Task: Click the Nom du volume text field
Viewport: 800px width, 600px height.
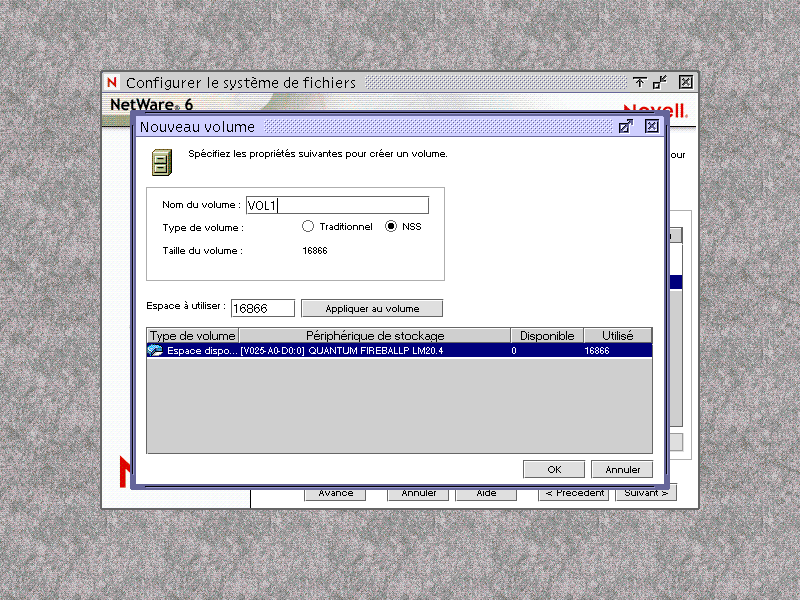Action: pos(337,205)
